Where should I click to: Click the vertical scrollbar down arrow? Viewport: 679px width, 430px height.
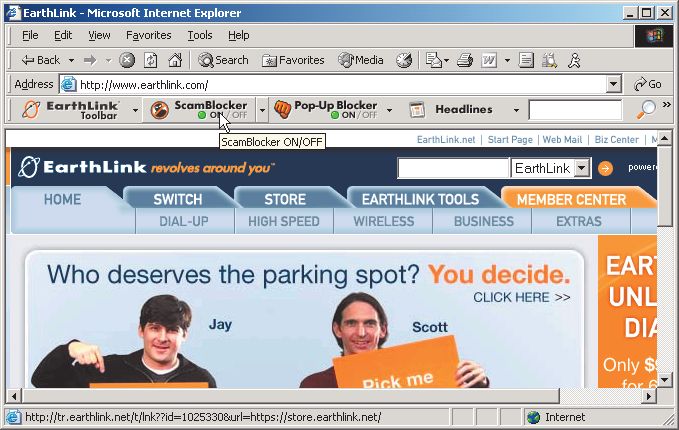(x=664, y=380)
